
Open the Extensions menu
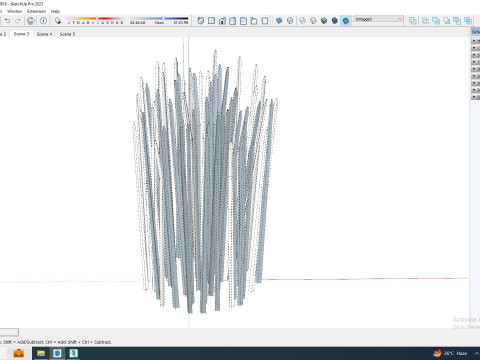coord(36,11)
